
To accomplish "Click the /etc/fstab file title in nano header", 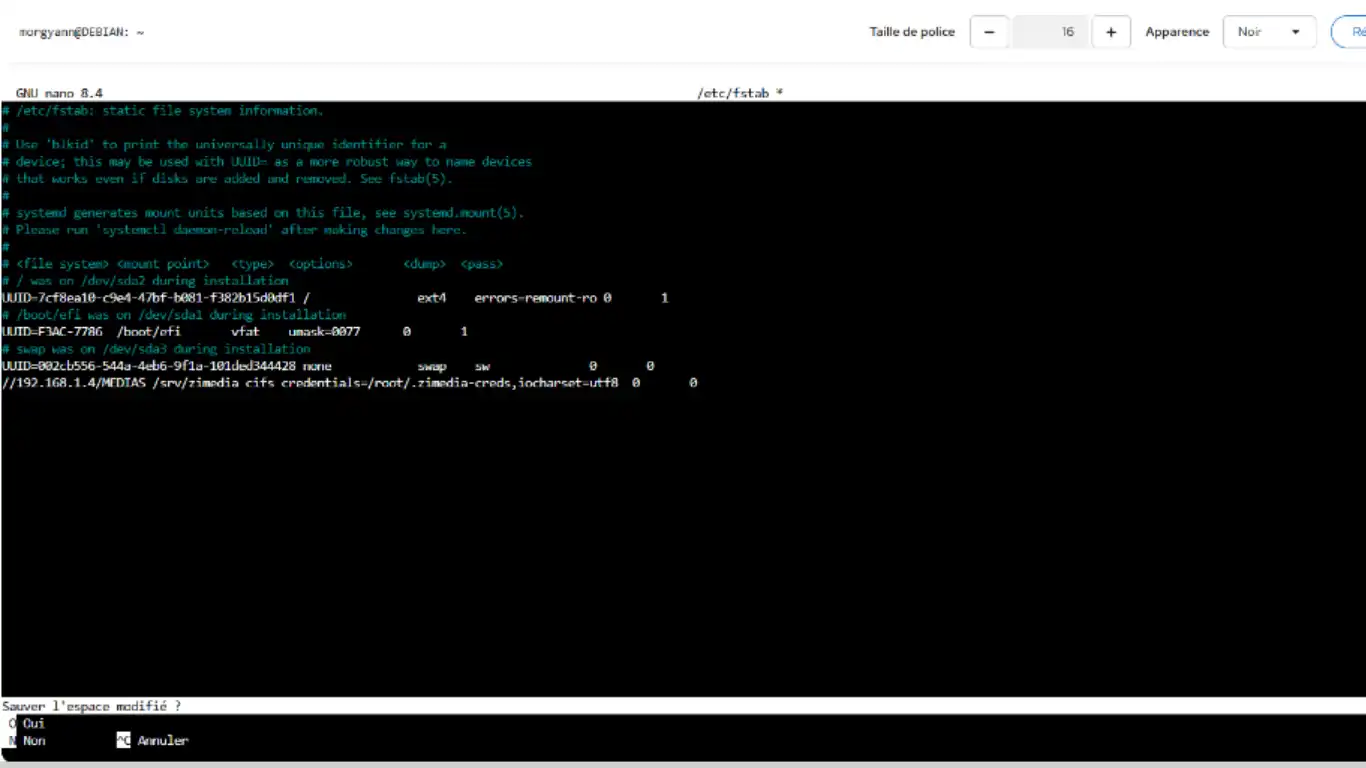I will click(740, 93).
